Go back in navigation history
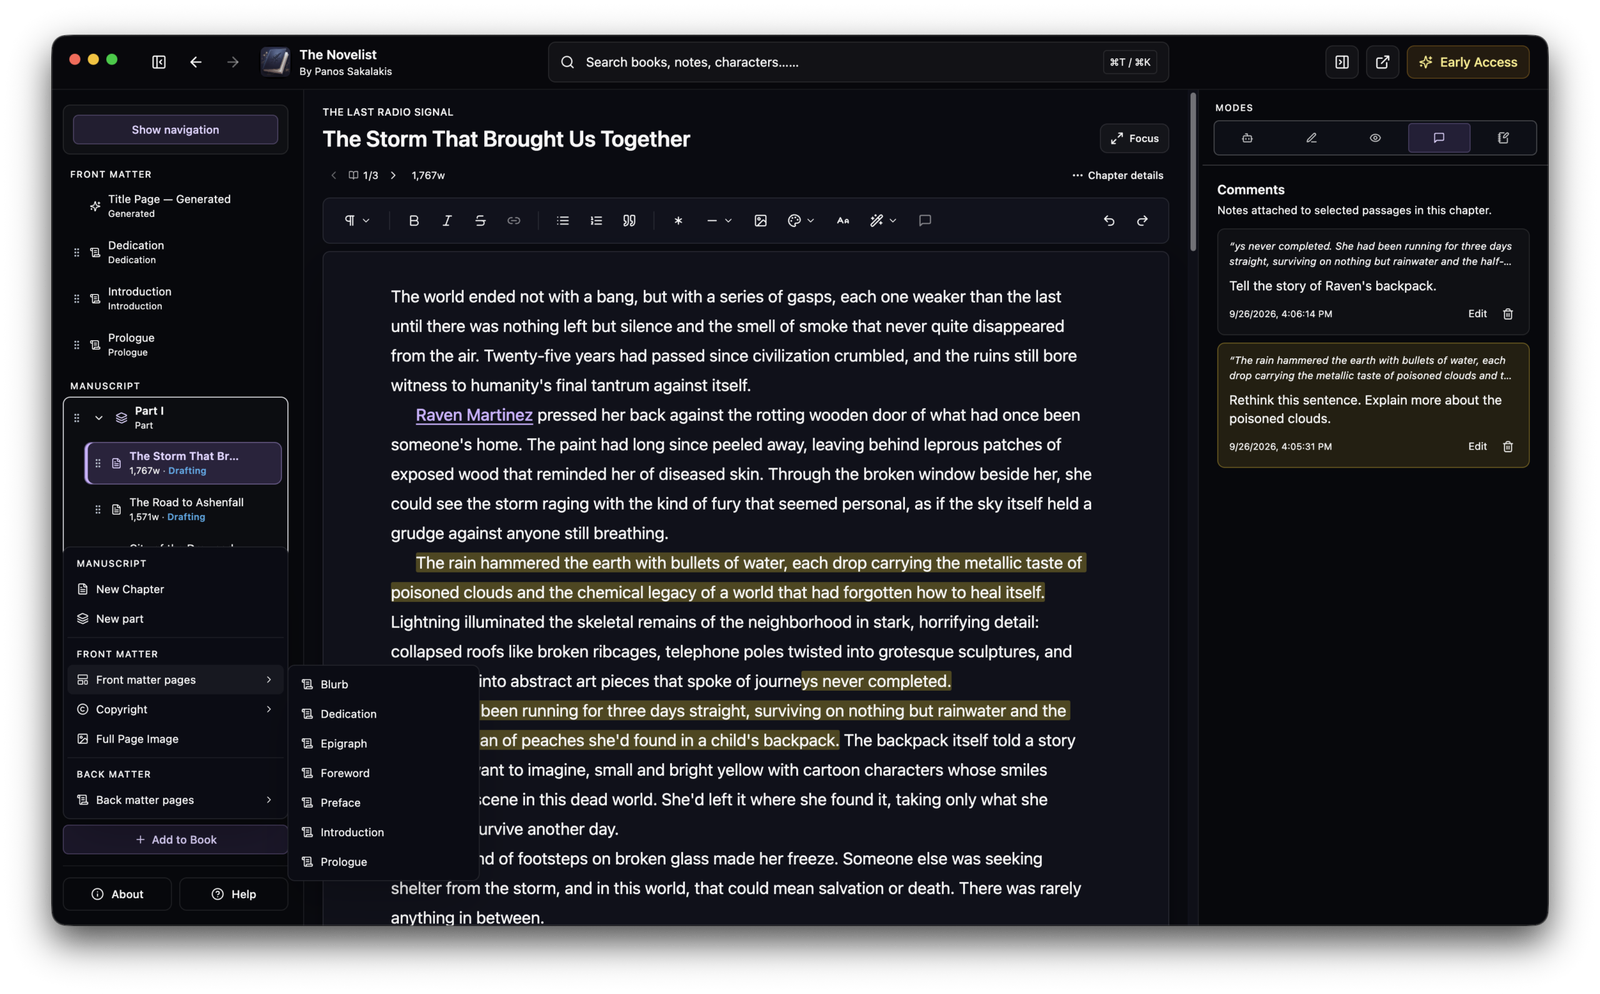Viewport: 1600px width, 994px height. point(196,62)
